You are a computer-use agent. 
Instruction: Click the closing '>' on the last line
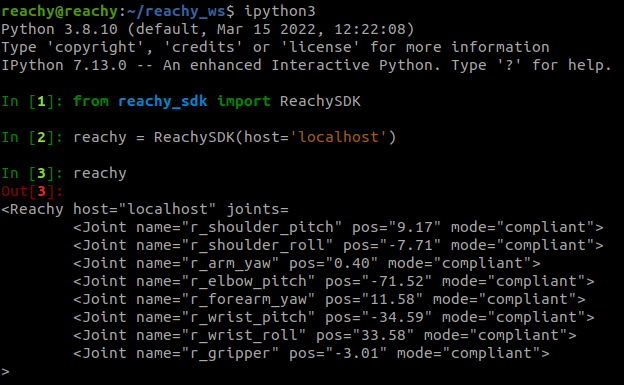click(5, 371)
